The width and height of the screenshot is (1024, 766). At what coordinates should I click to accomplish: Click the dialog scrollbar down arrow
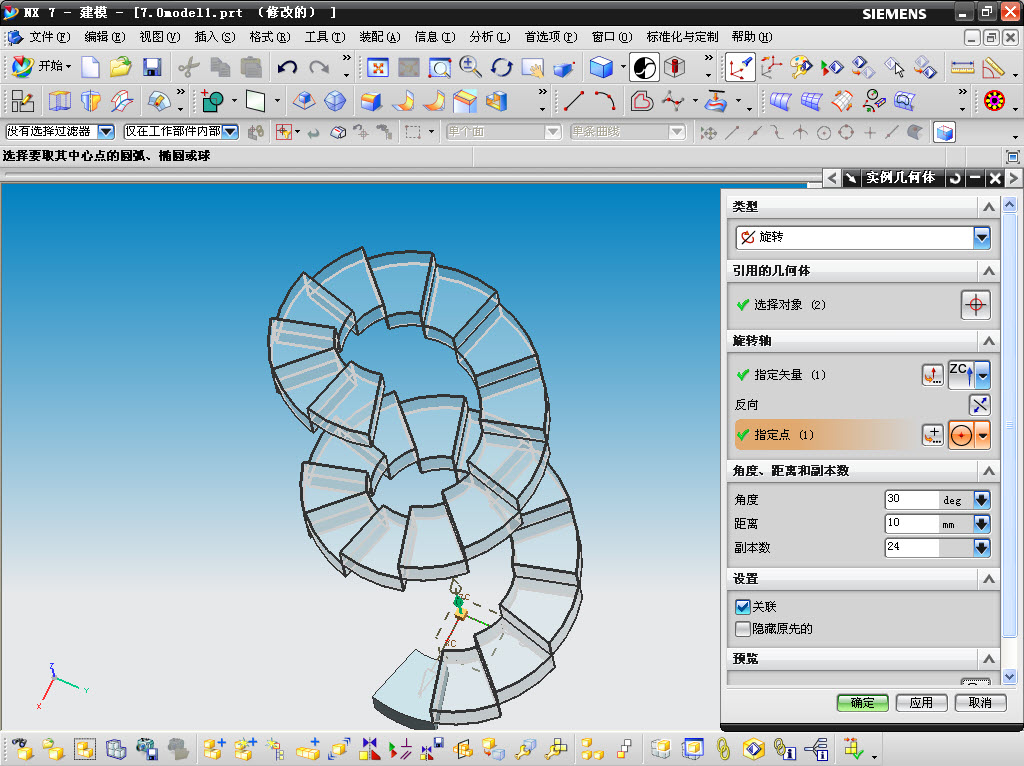click(1010, 677)
